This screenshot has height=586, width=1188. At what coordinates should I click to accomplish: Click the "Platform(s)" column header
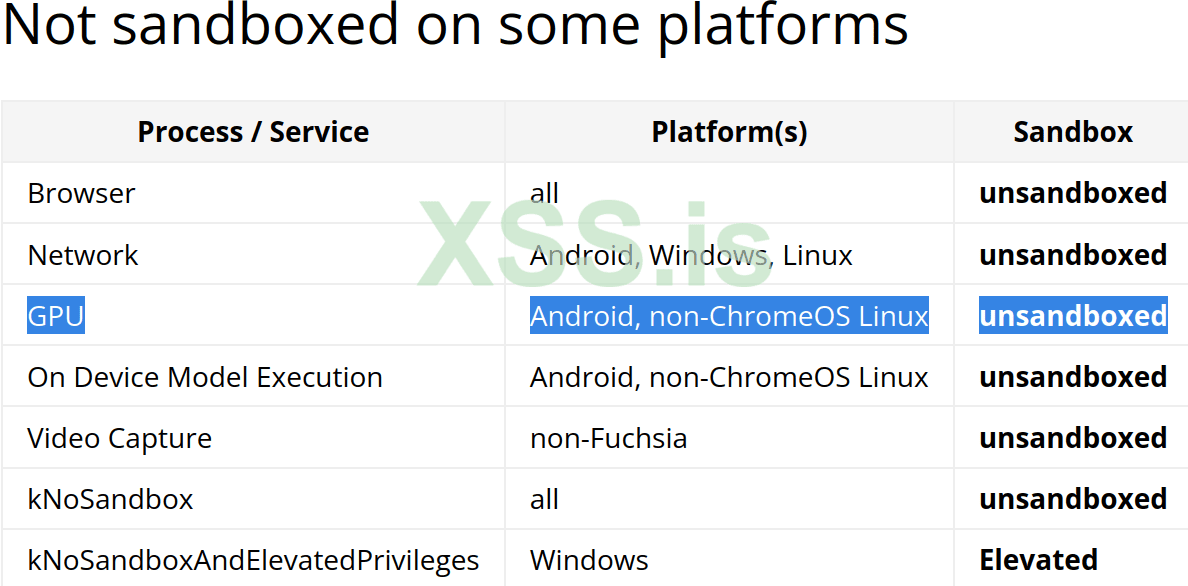tap(729, 132)
